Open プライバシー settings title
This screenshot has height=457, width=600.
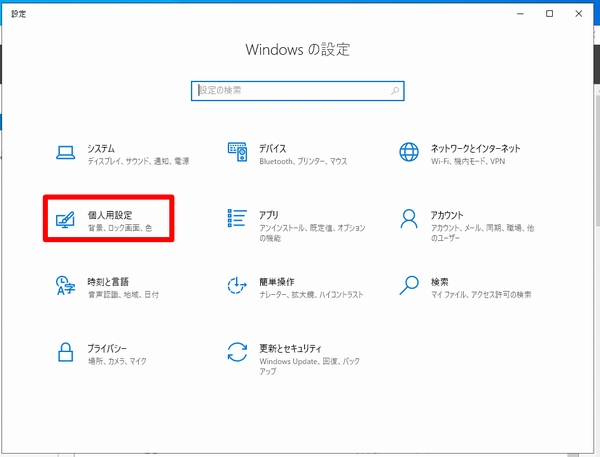107,348
